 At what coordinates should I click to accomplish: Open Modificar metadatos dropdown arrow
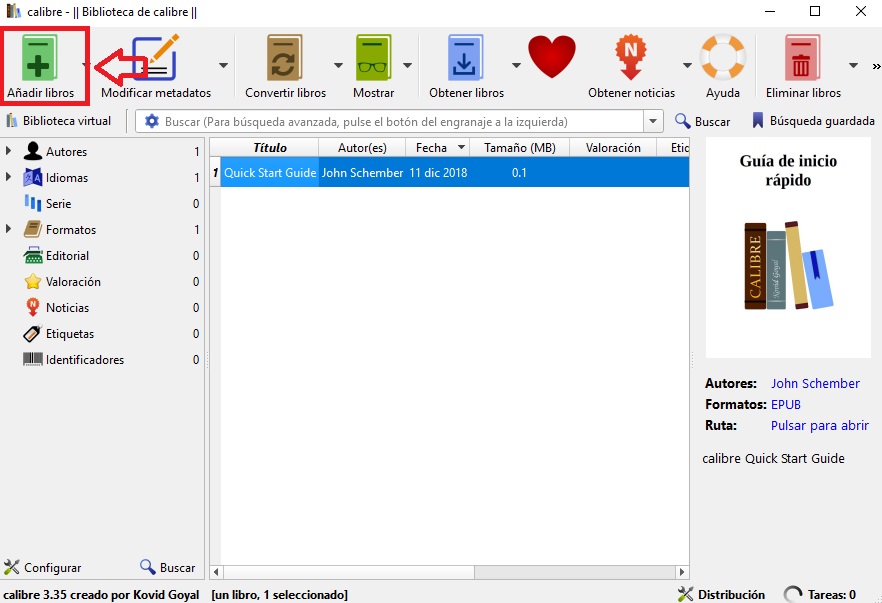223,65
